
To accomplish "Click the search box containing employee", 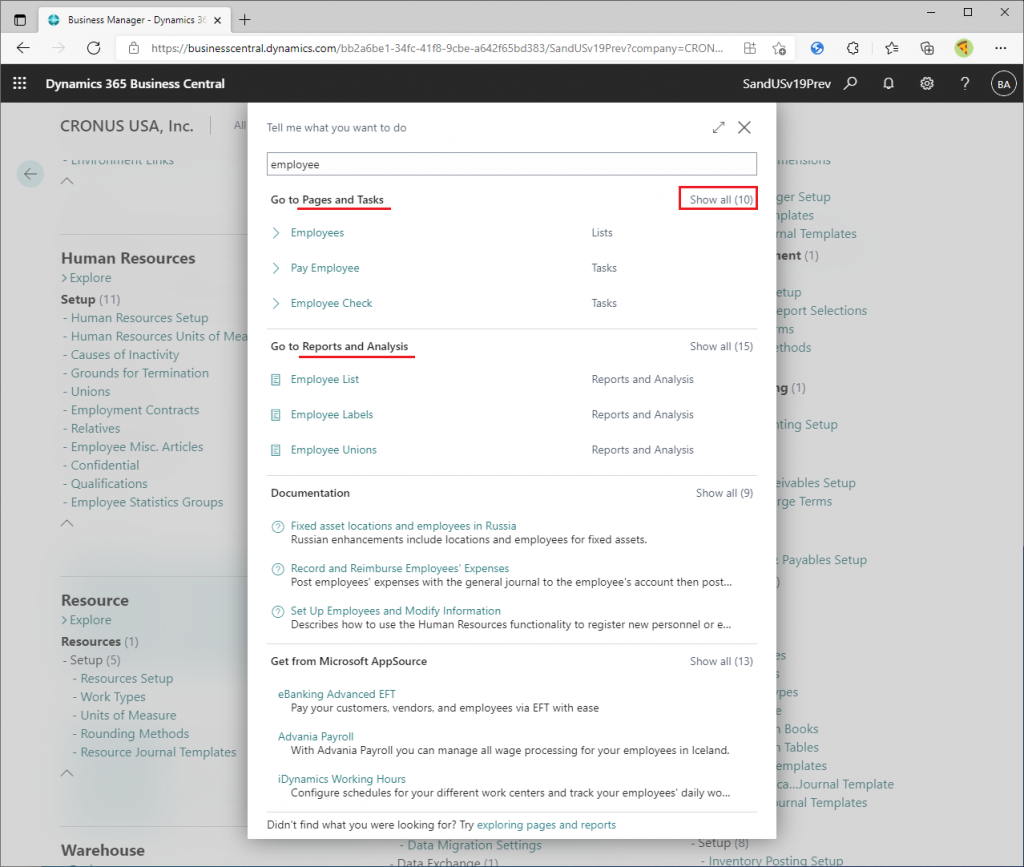I will point(512,164).
